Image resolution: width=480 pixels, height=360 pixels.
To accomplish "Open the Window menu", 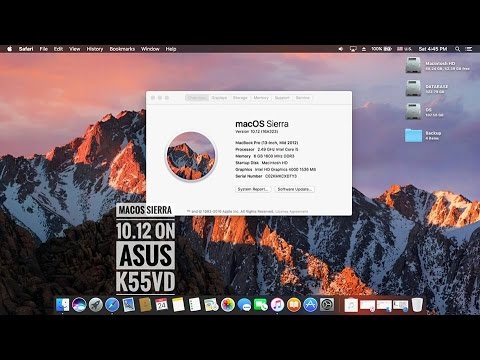I will pyautogui.click(x=150, y=49).
